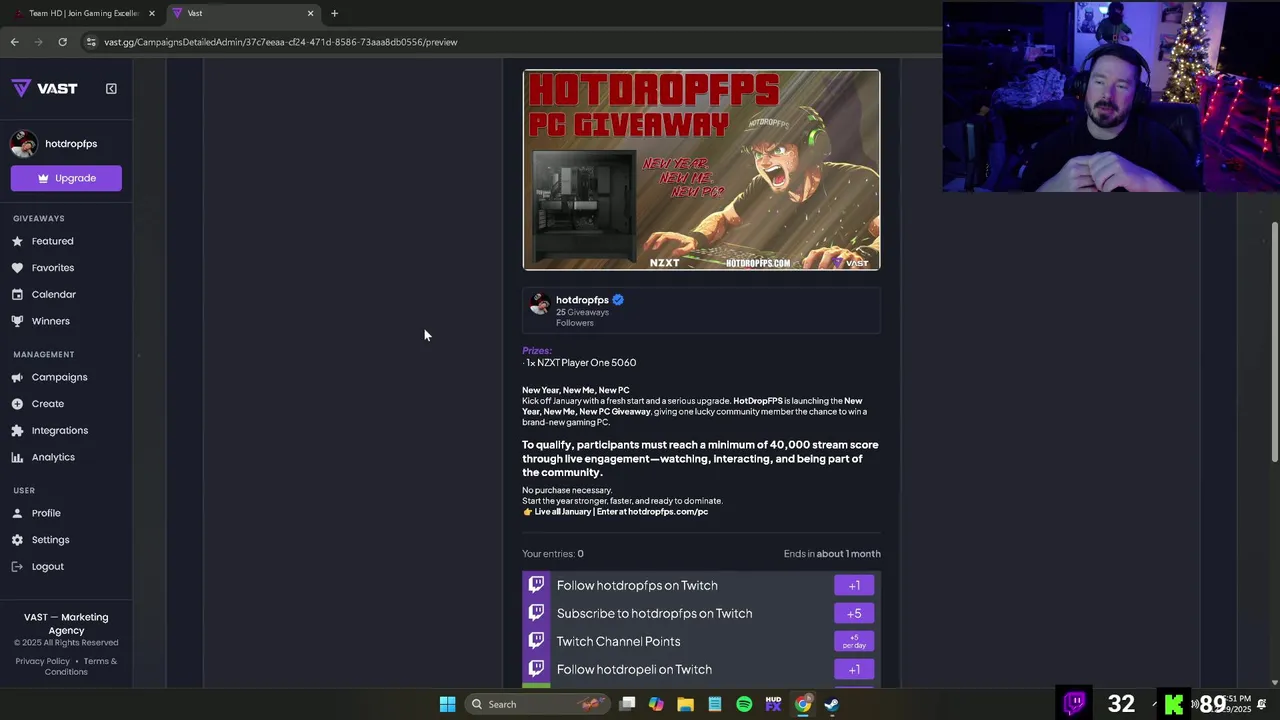Open the Campaigns management page

click(x=59, y=377)
